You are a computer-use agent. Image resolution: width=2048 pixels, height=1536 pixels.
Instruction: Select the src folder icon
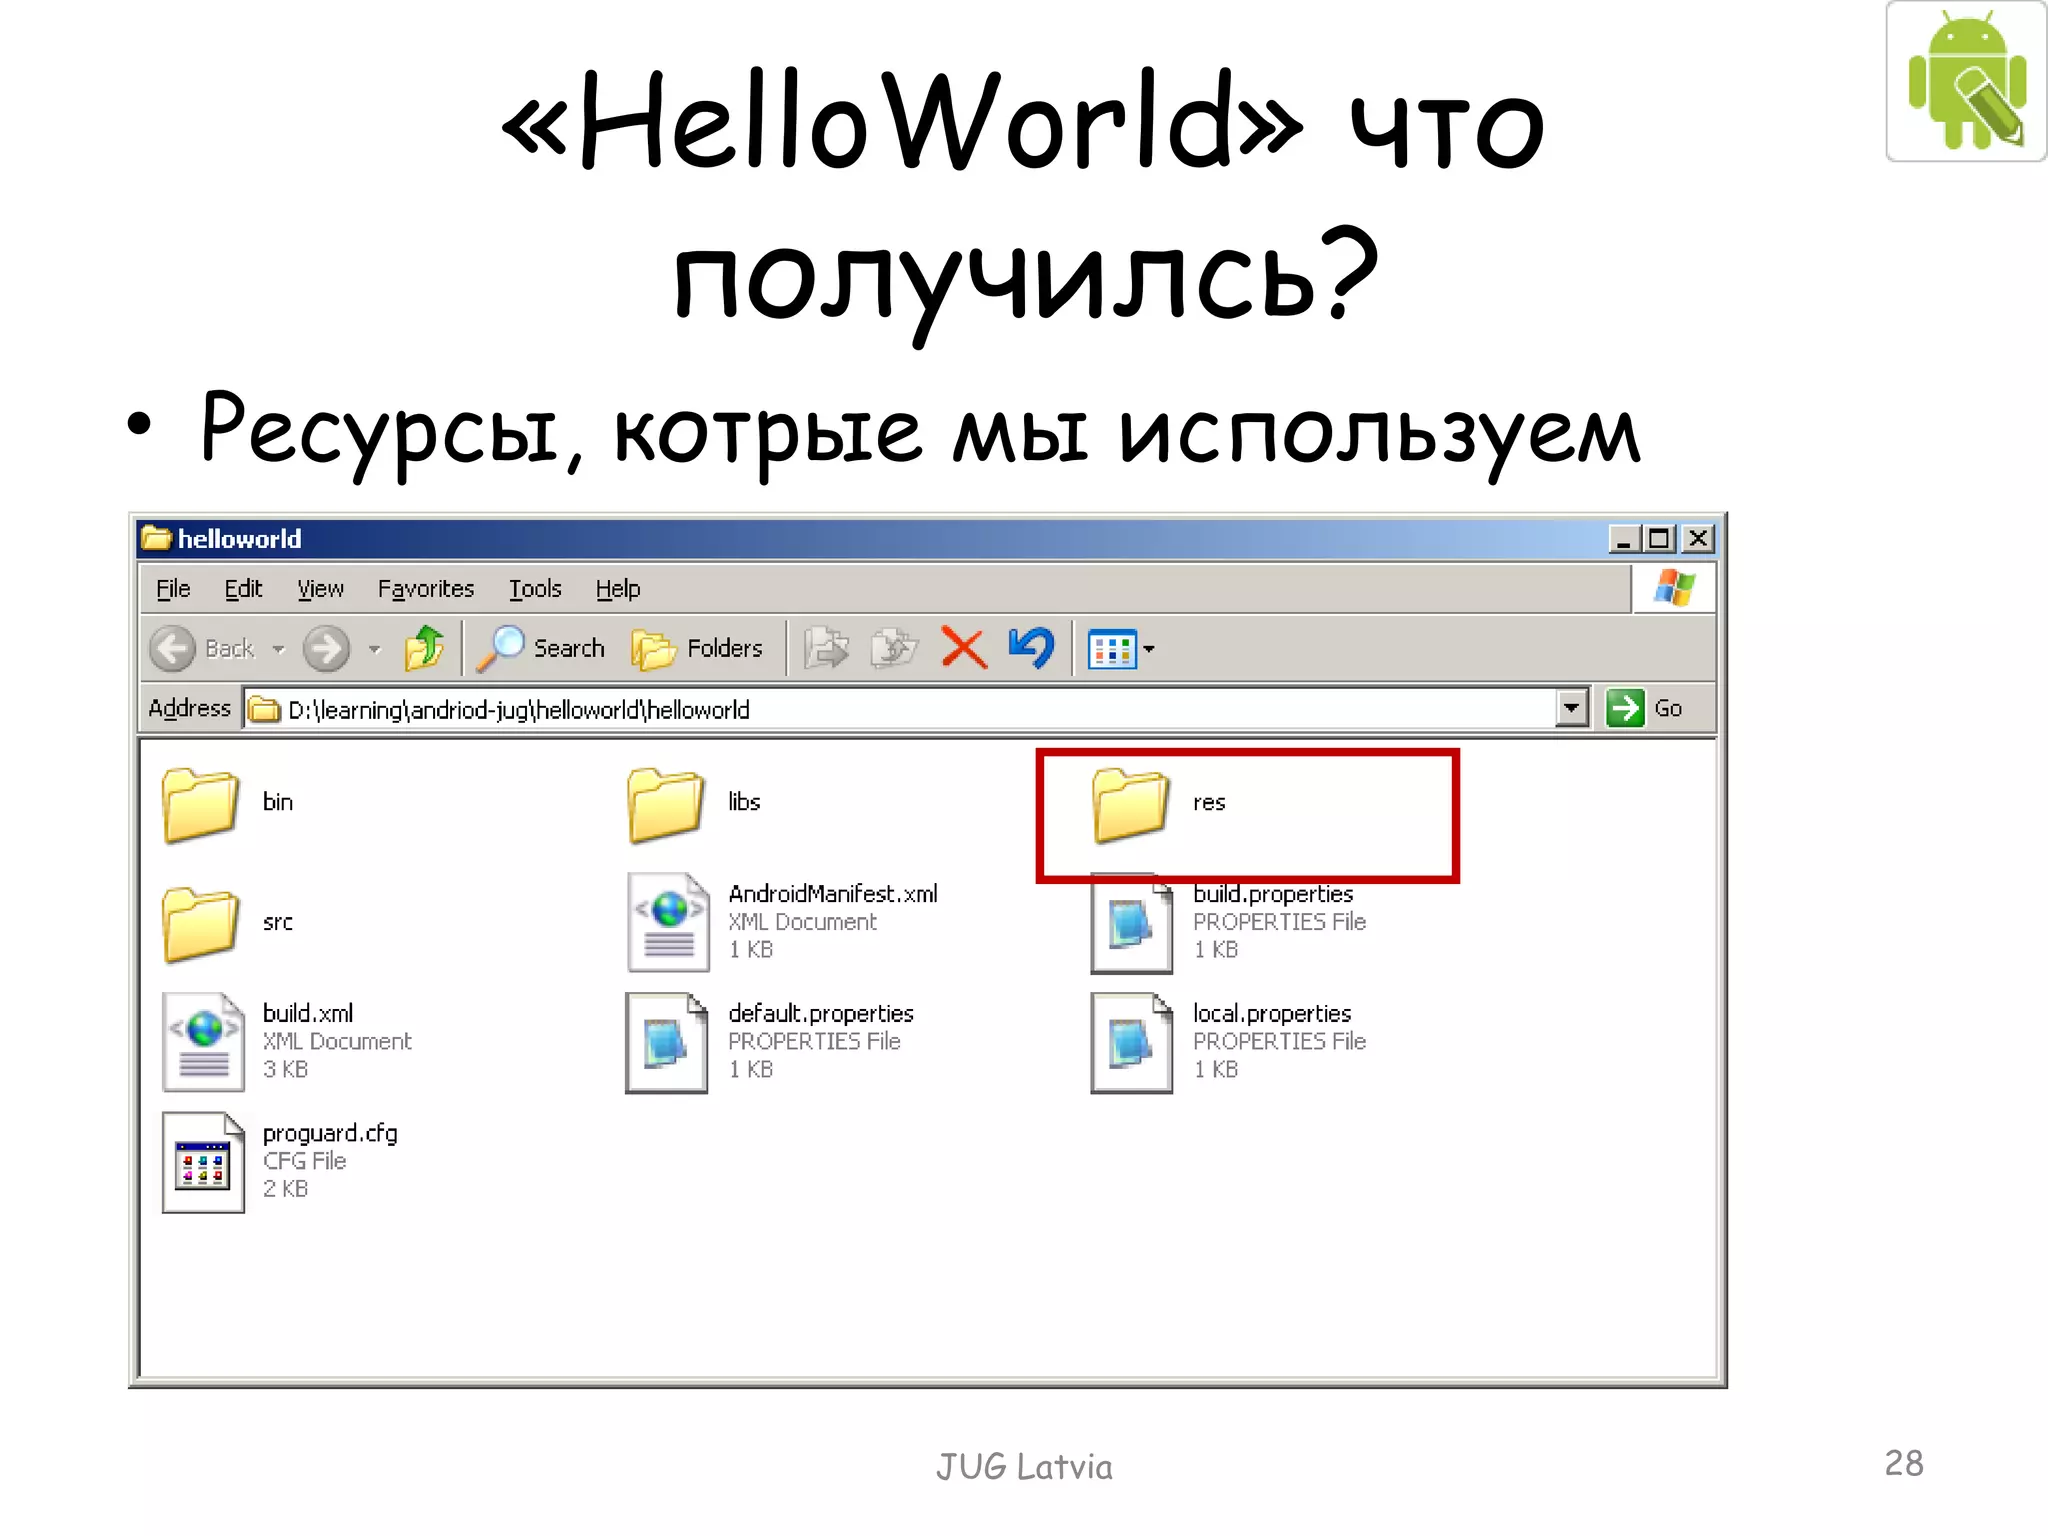tap(200, 924)
